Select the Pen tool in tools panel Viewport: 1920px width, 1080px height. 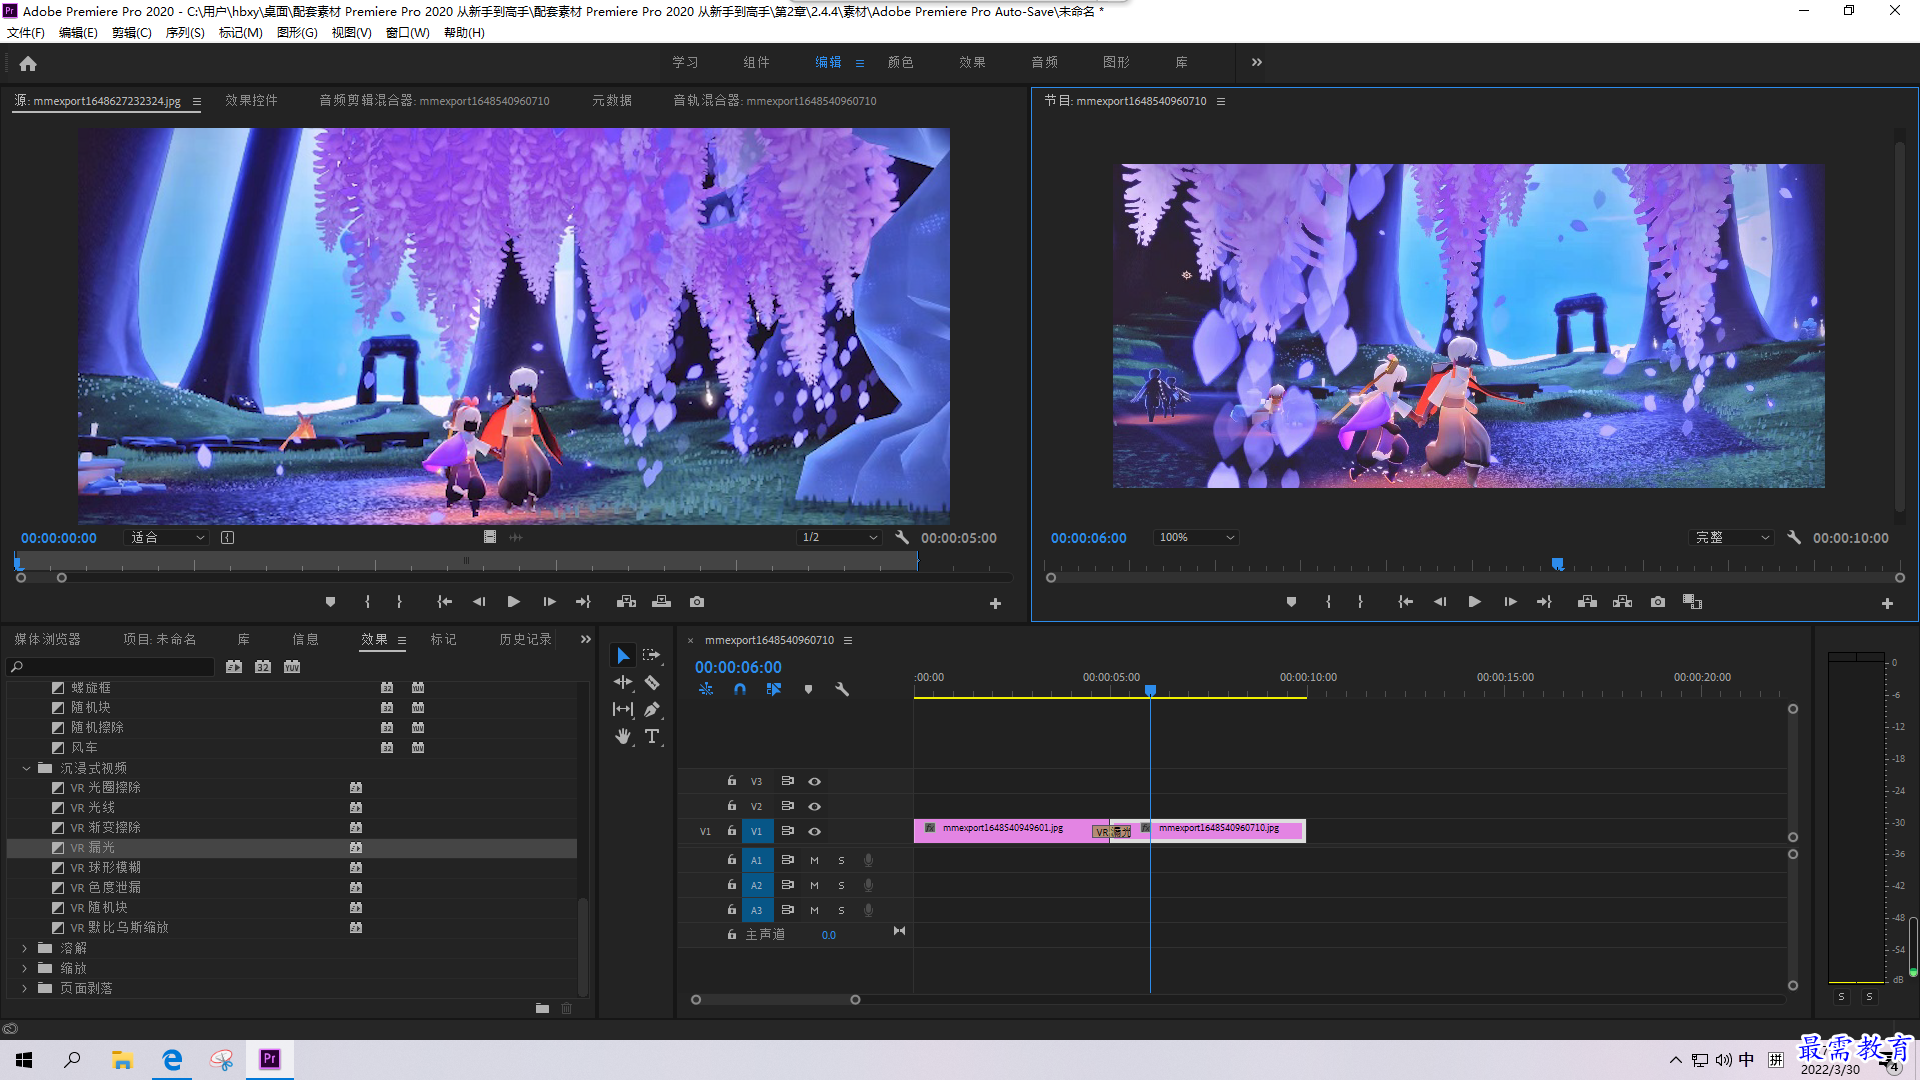coord(652,709)
